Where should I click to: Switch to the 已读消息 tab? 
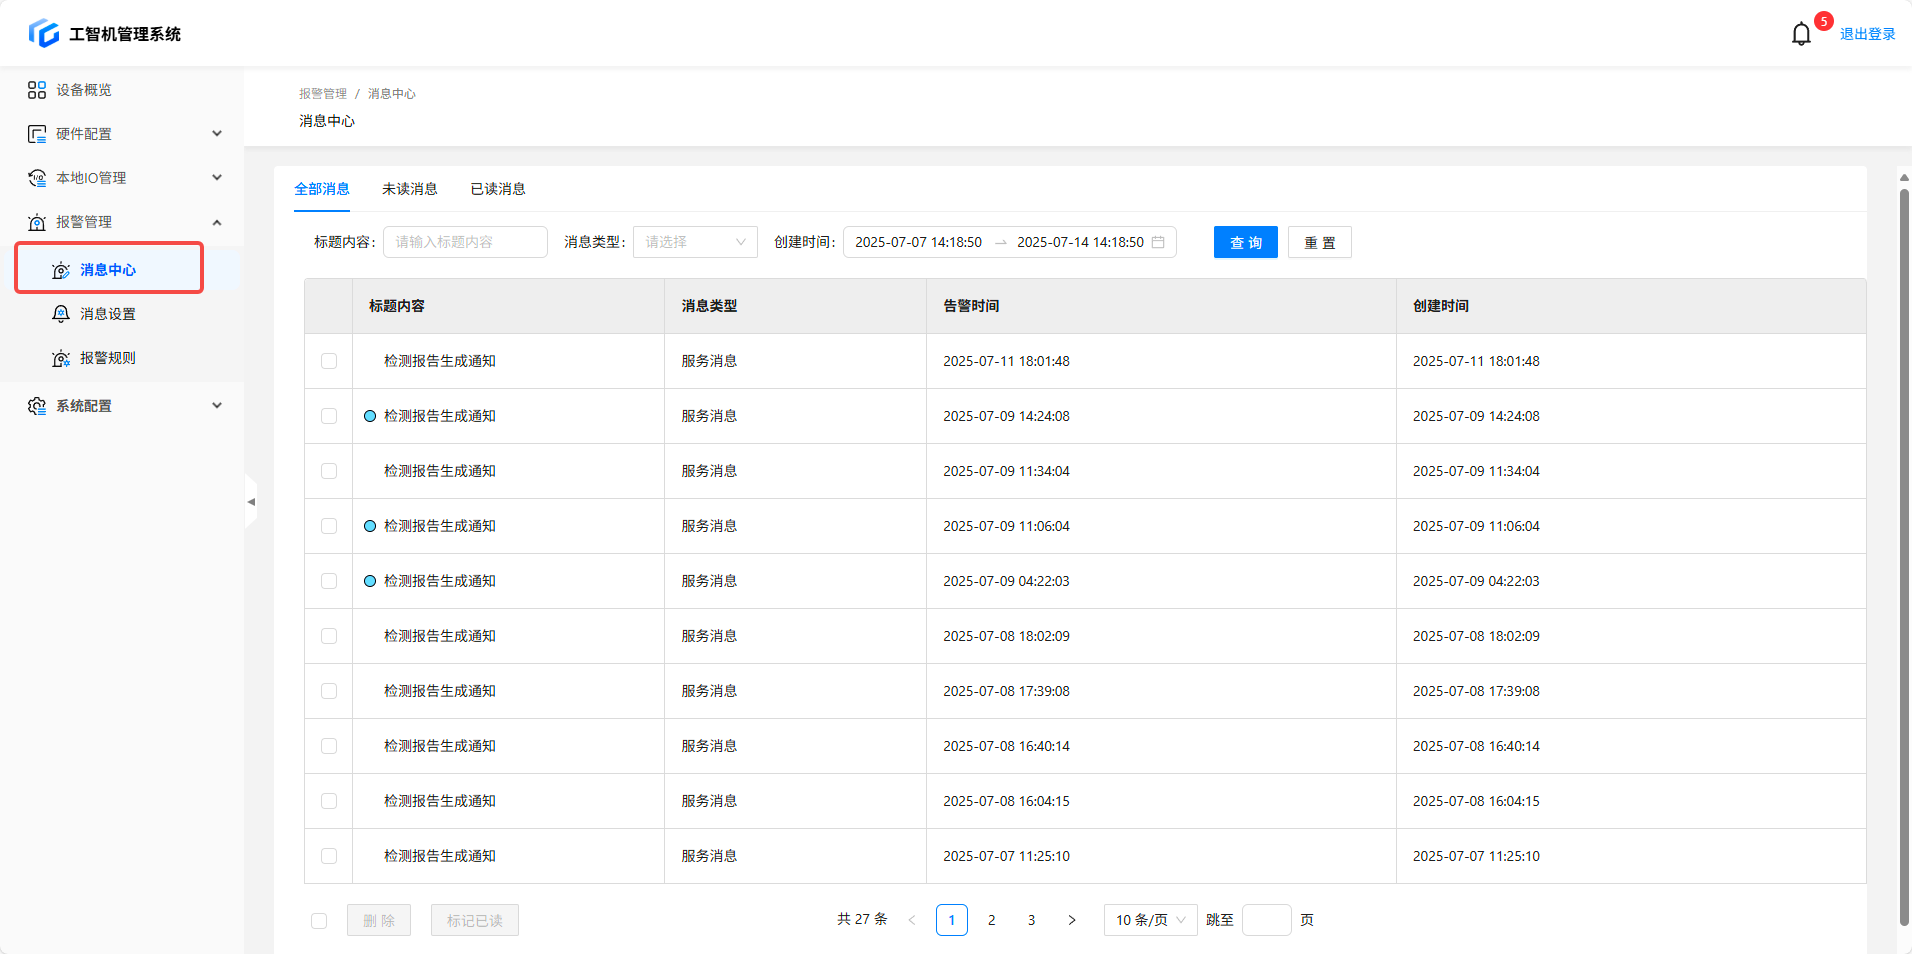pyautogui.click(x=498, y=189)
